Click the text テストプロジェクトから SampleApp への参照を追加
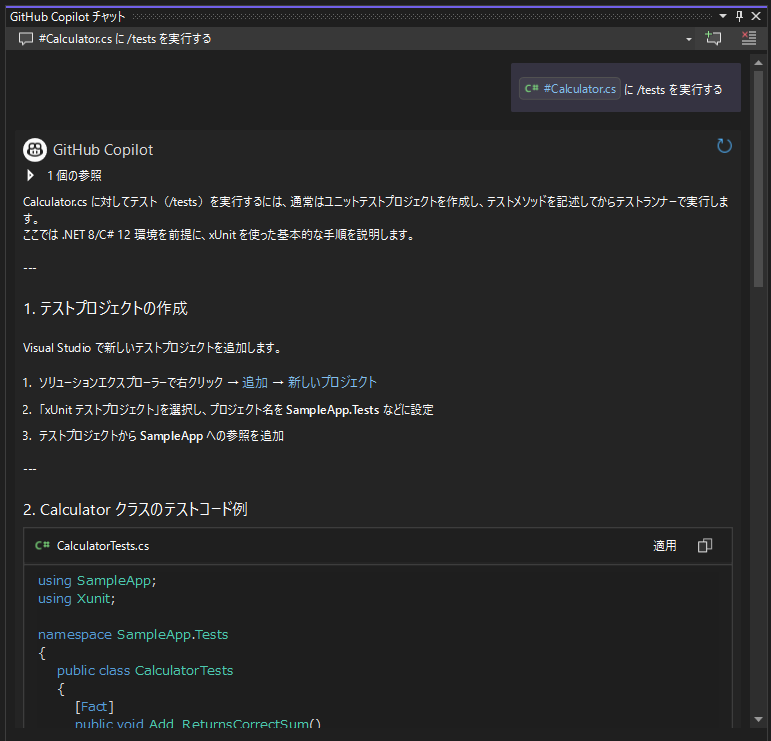 point(161,436)
